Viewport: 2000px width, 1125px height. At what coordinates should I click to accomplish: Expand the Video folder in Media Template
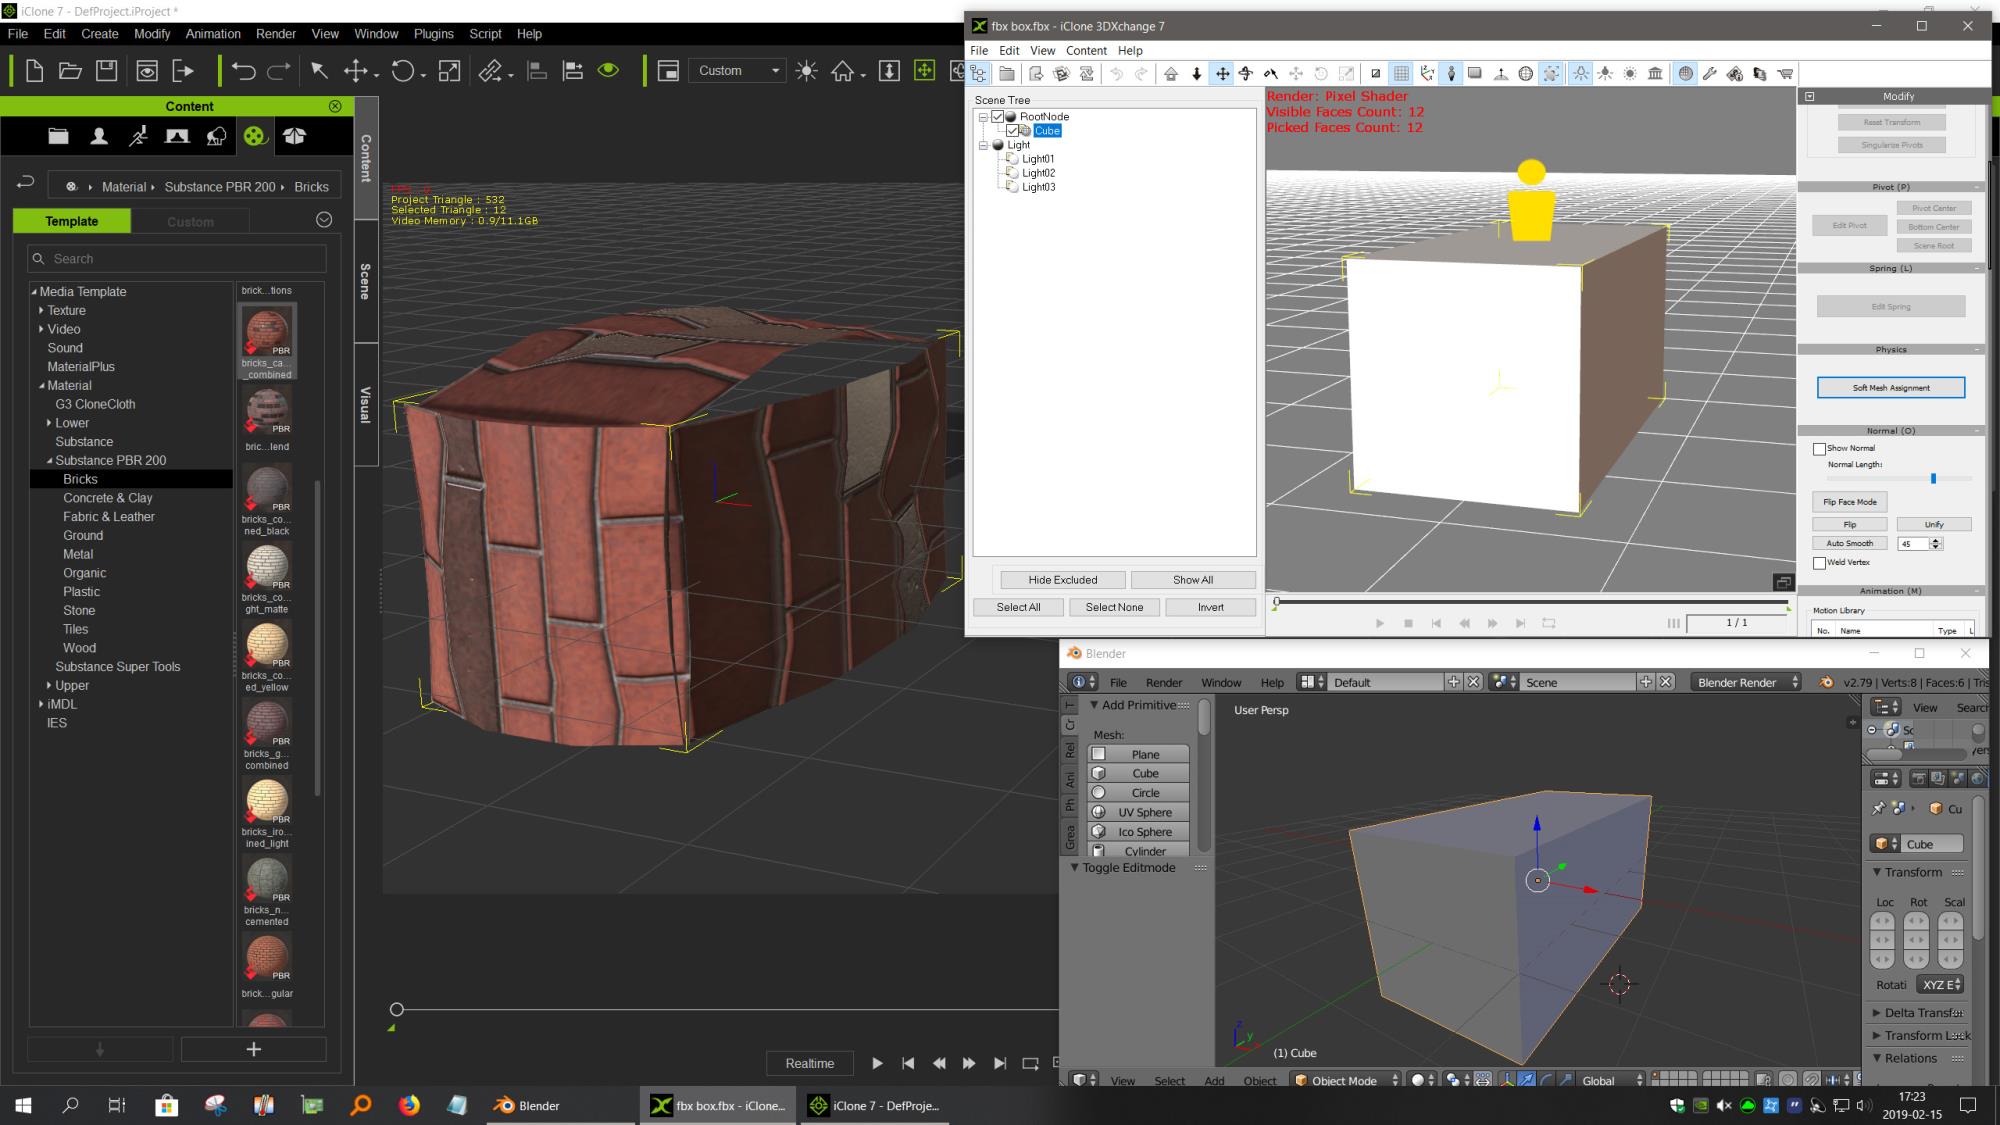point(41,329)
